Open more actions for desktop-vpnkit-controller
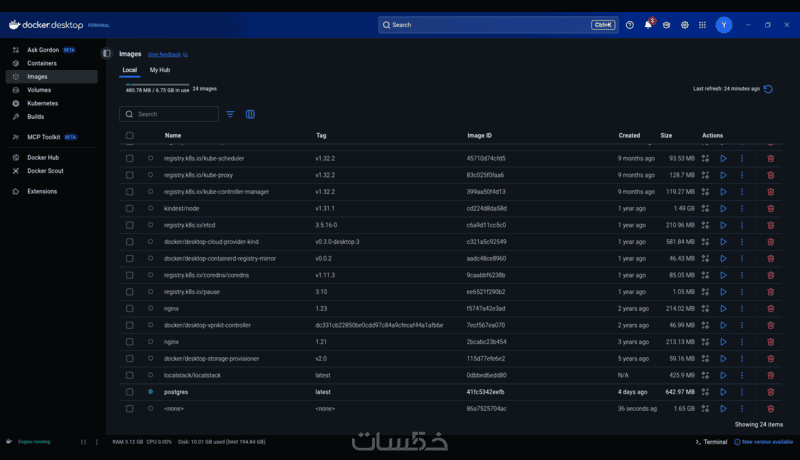This screenshot has height=460, width=800. click(x=742, y=325)
